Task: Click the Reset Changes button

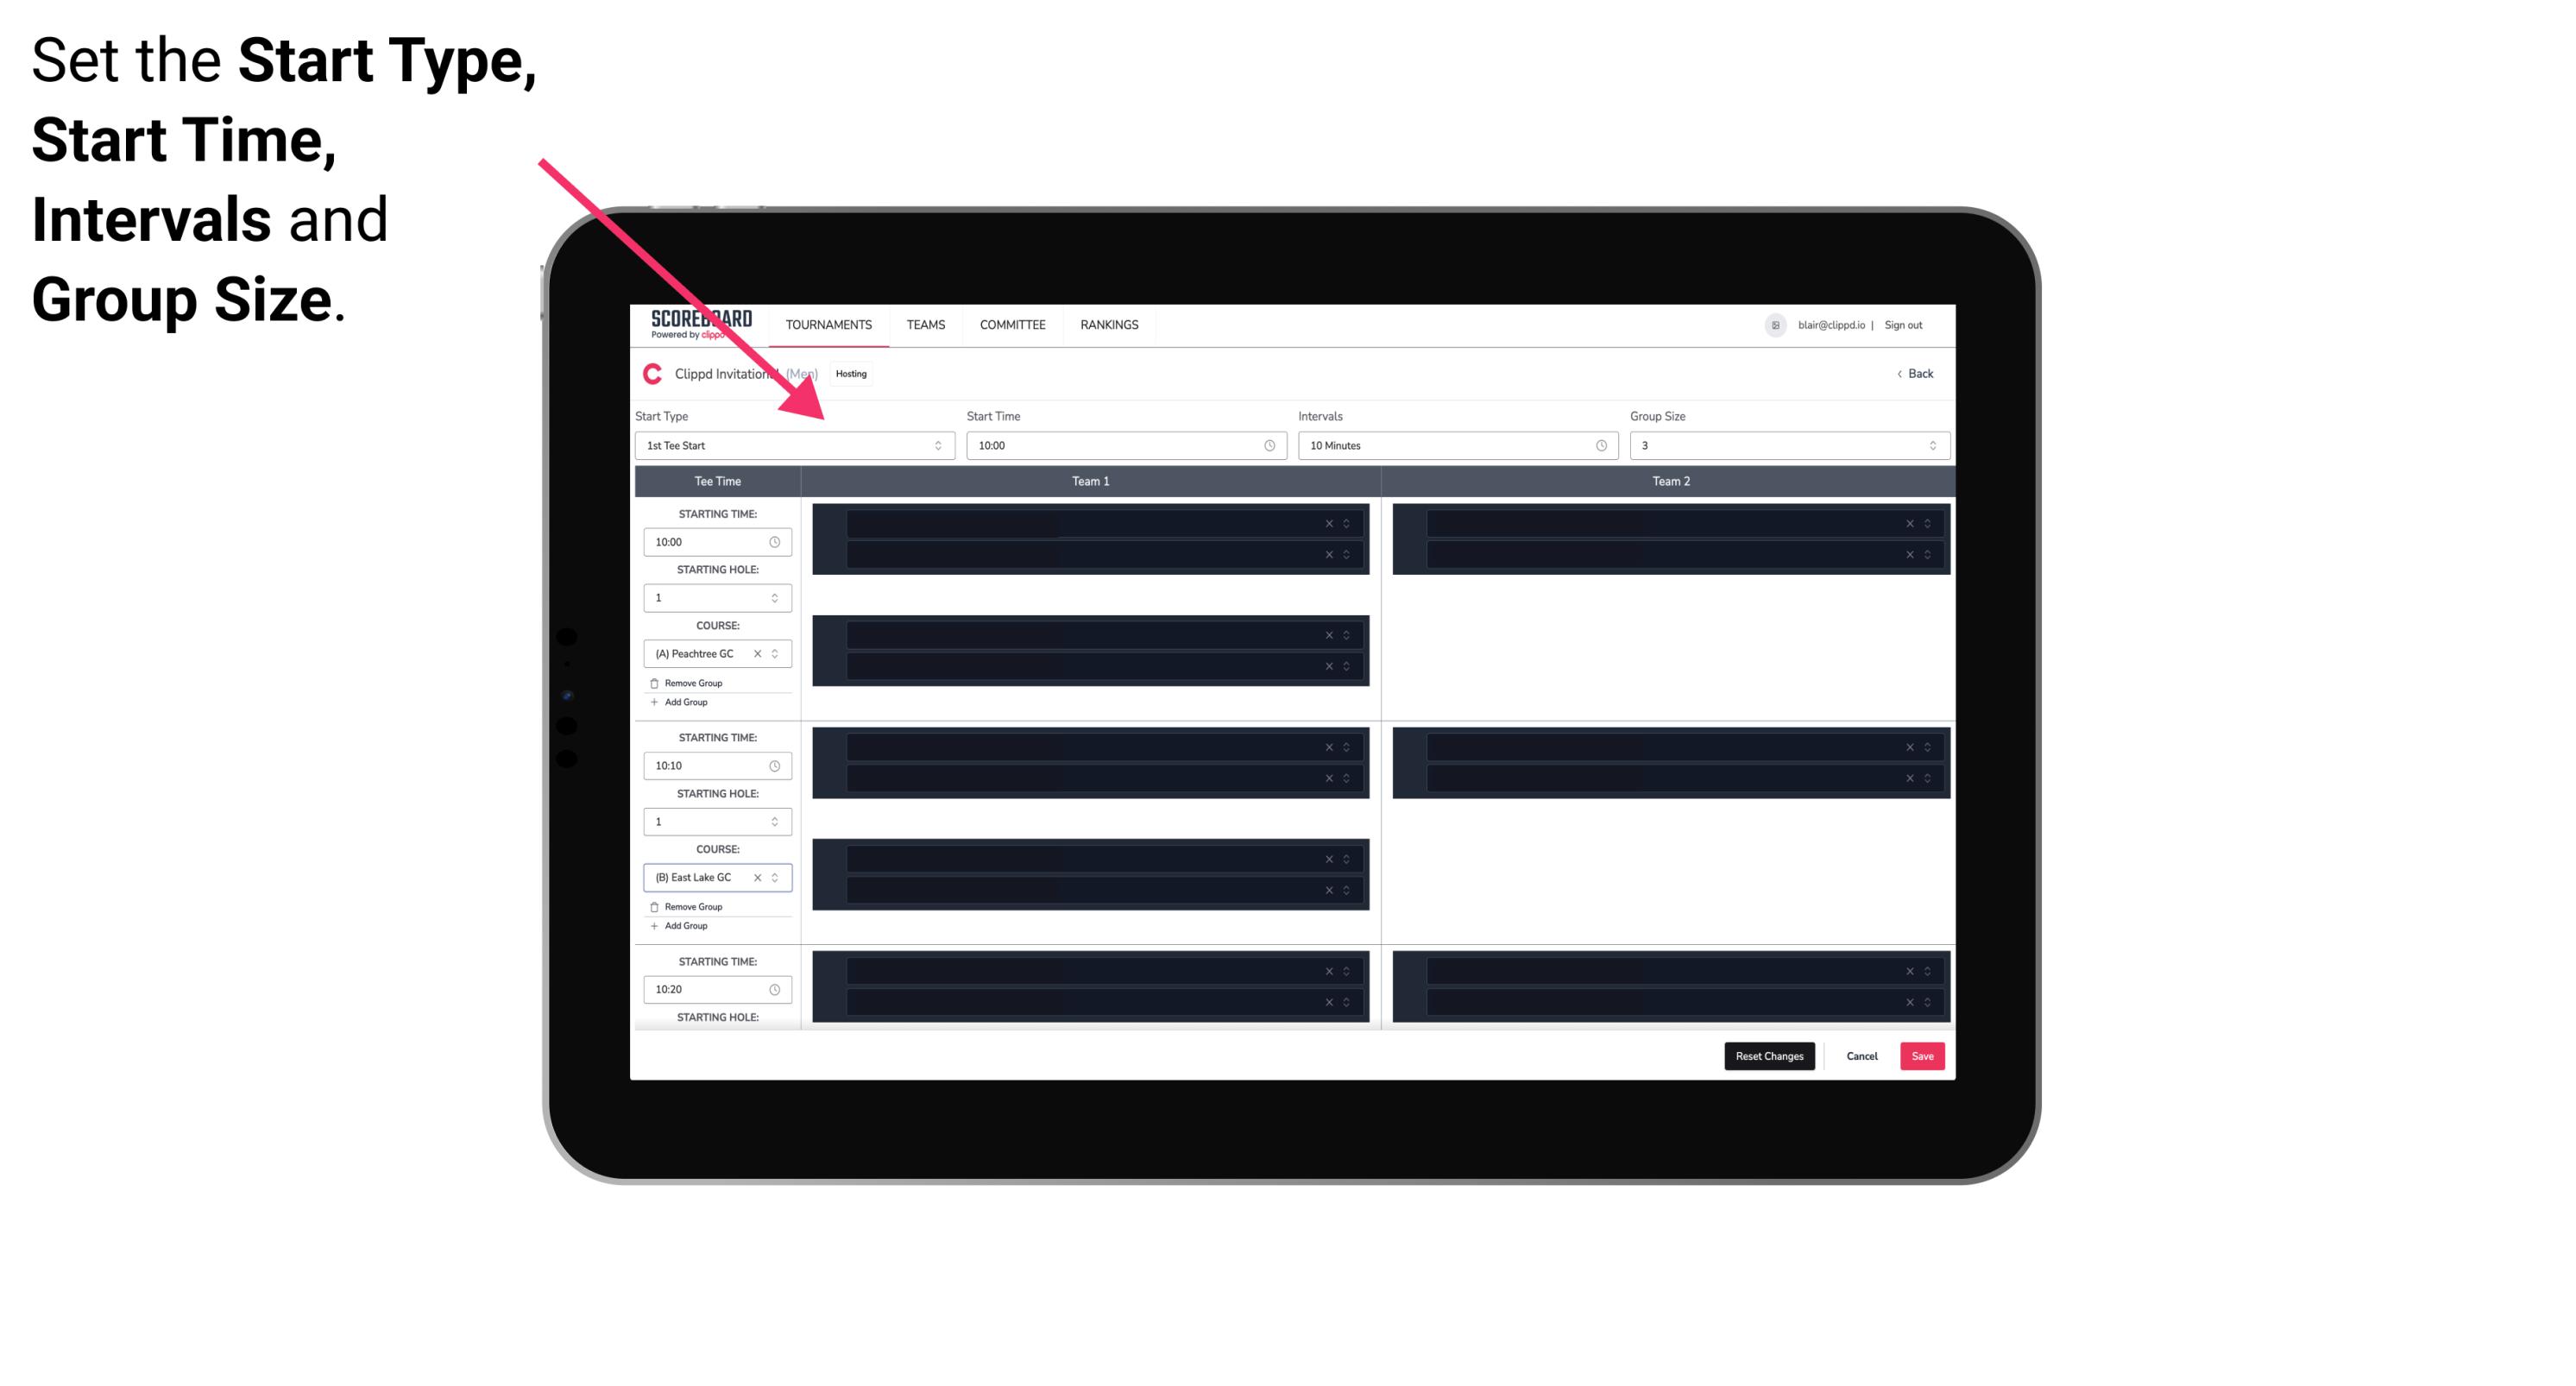Action: (1769, 1056)
